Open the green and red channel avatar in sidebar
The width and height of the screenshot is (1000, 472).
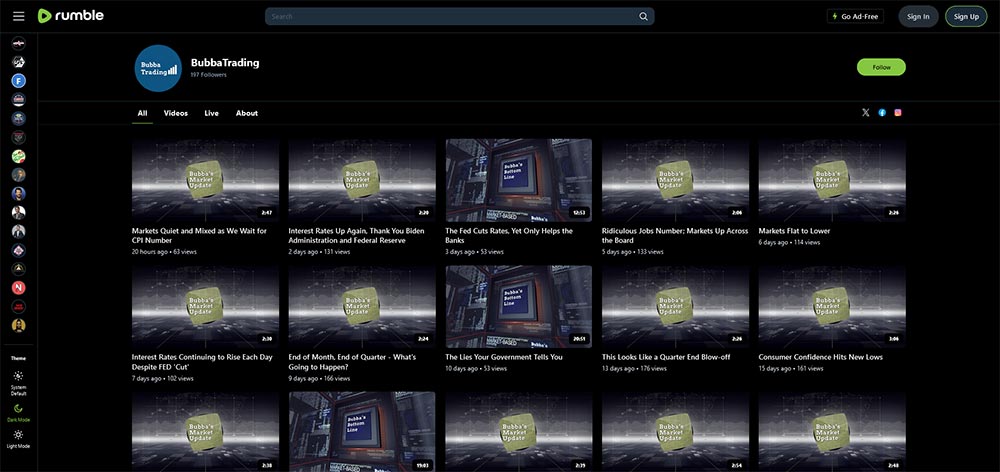coord(18,156)
